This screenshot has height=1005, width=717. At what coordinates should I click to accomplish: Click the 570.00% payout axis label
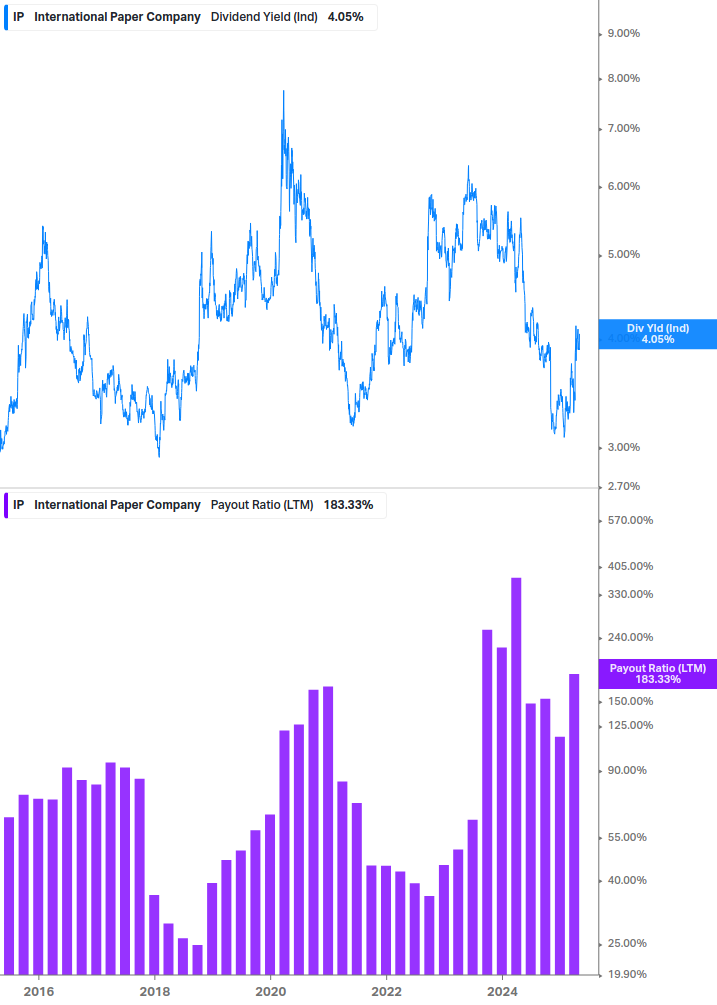click(x=630, y=520)
